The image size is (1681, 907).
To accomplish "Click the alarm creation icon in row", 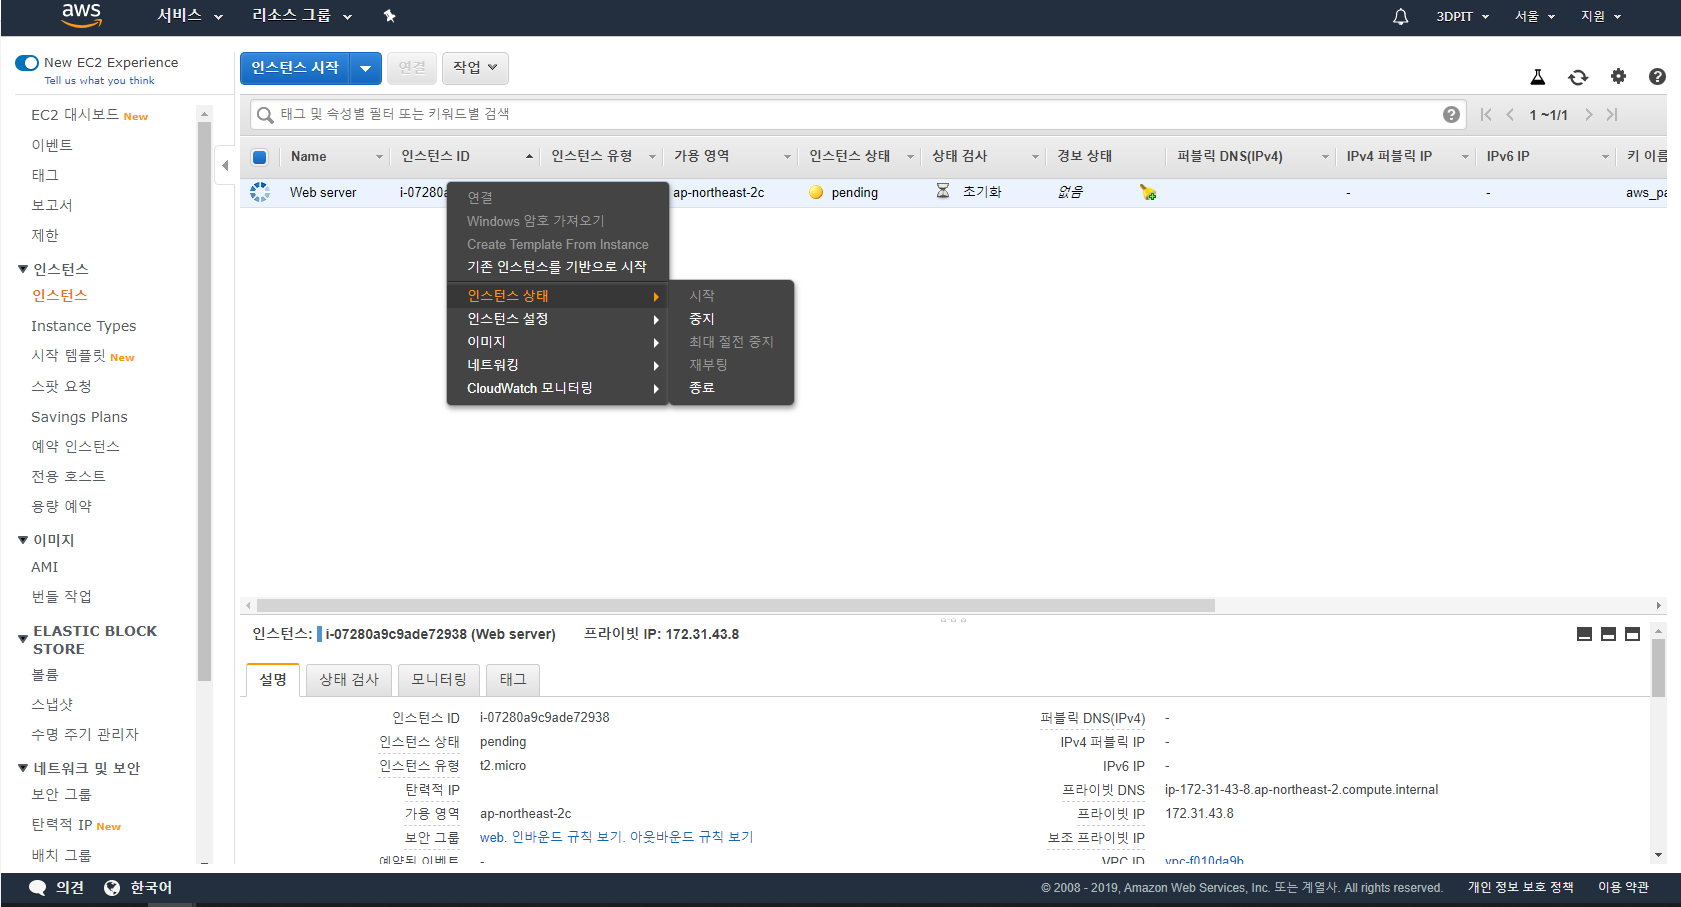I will click(1147, 192).
